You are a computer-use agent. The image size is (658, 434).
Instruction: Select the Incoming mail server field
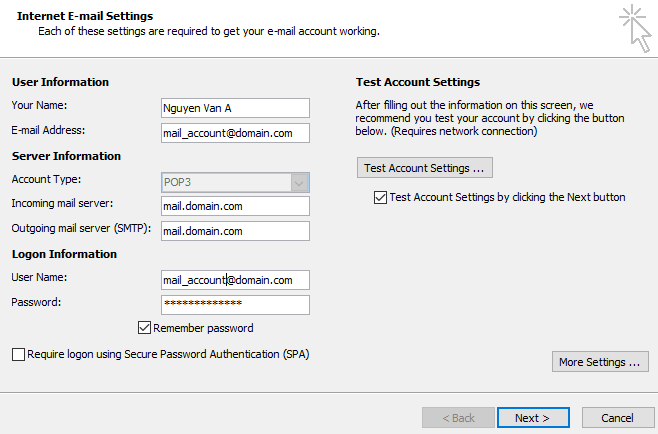tap(235, 206)
